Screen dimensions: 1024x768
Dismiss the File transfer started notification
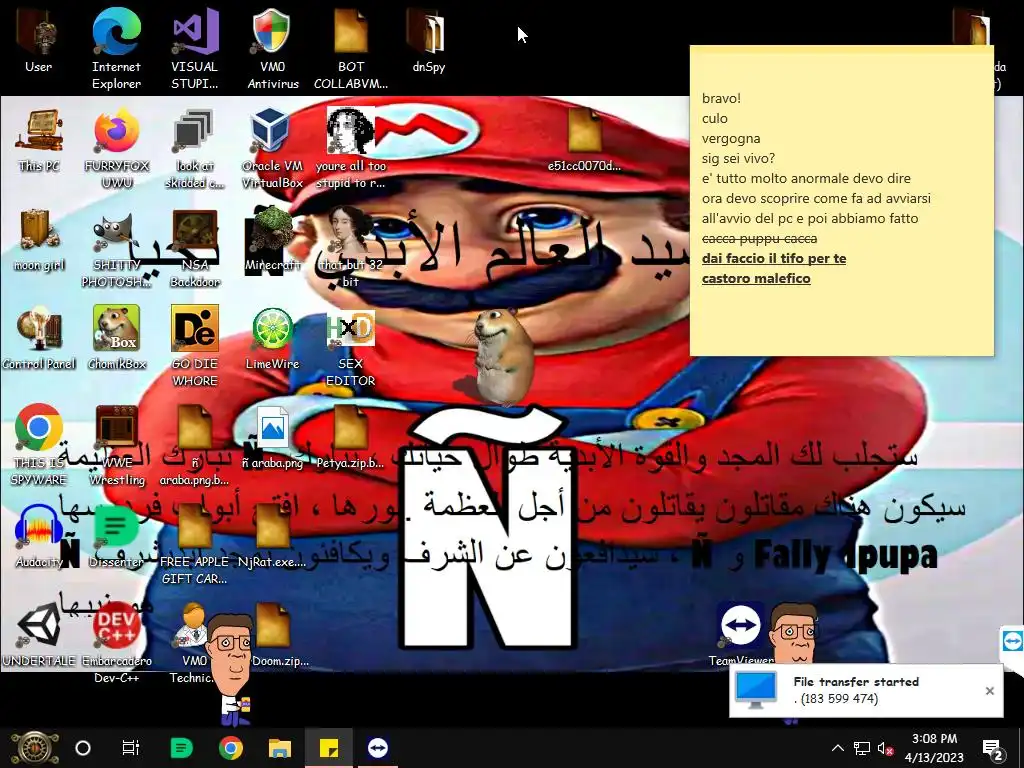(x=989, y=691)
